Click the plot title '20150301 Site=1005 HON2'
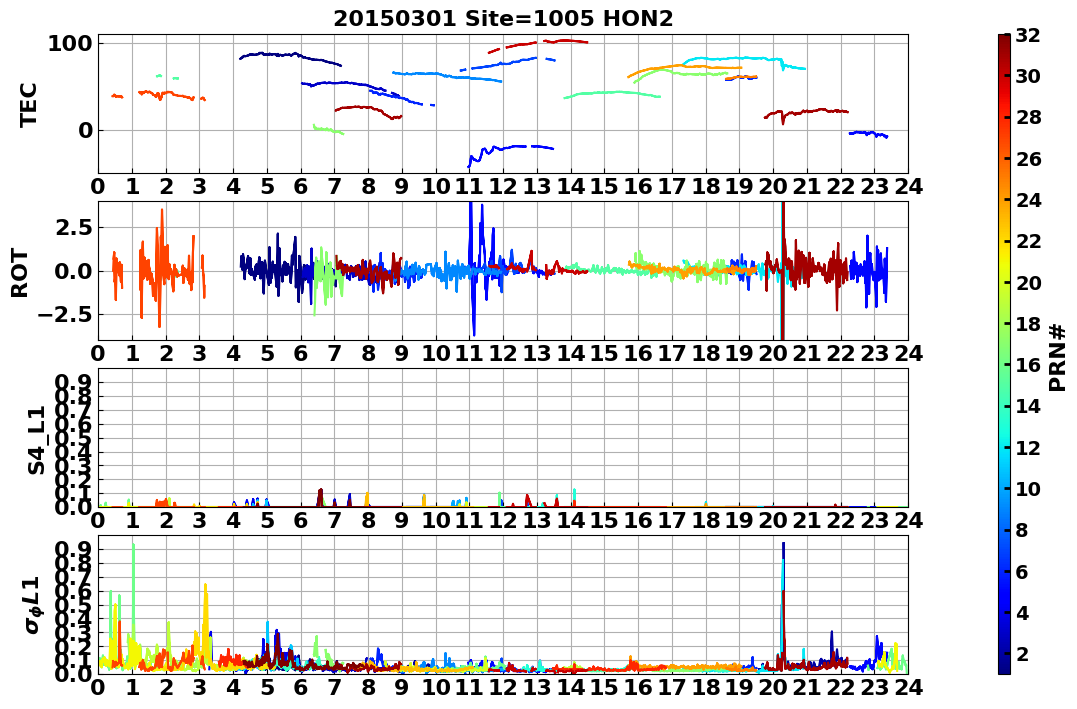 503,19
